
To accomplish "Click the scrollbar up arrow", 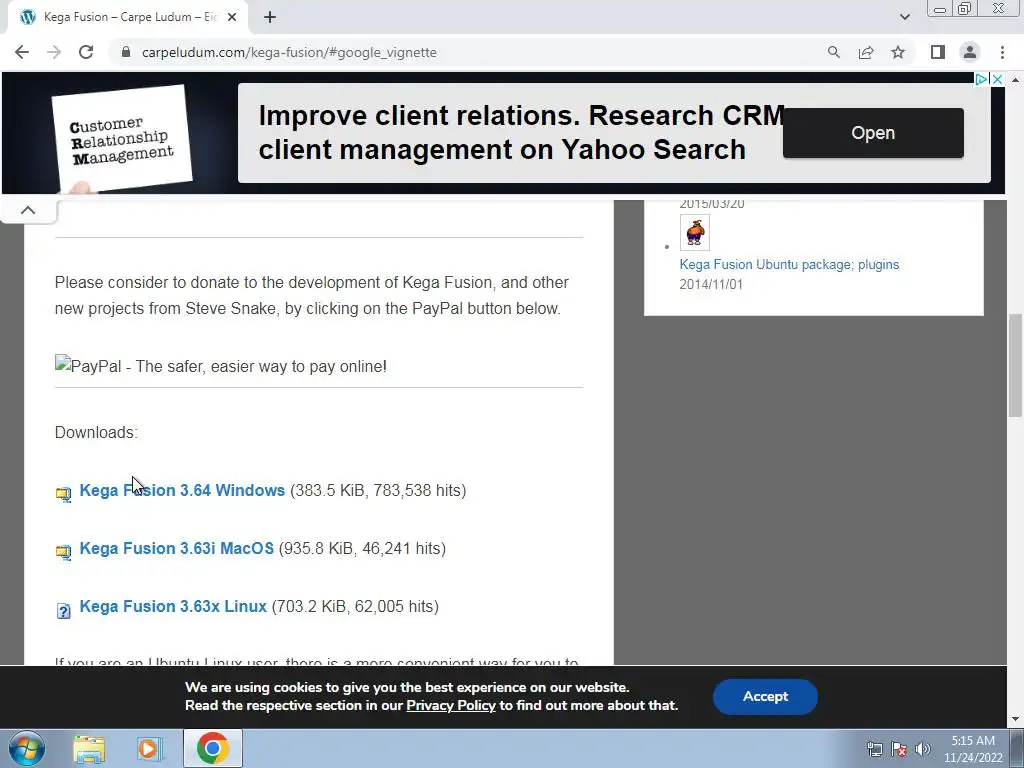I will (x=1015, y=80).
